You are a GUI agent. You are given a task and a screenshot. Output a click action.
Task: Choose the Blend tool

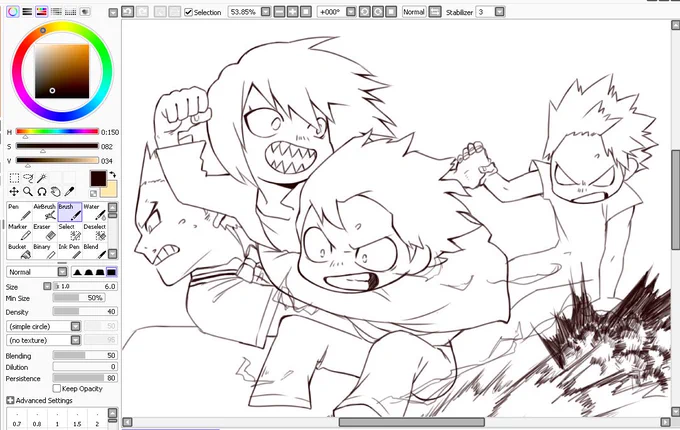[x=95, y=251]
